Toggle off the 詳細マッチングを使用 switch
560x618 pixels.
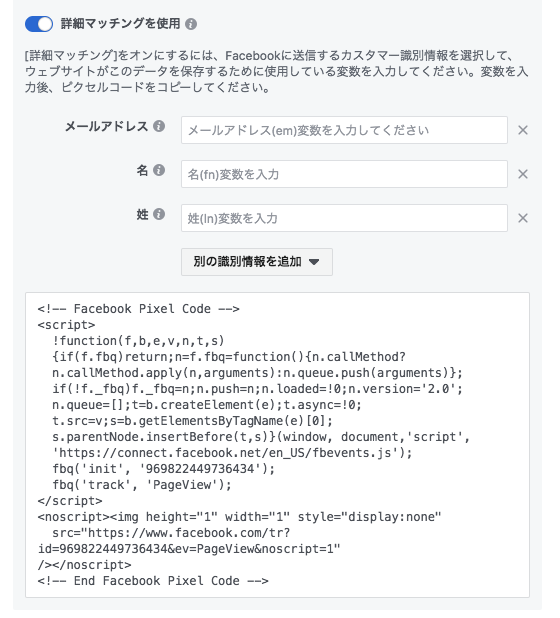(x=39, y=24)
